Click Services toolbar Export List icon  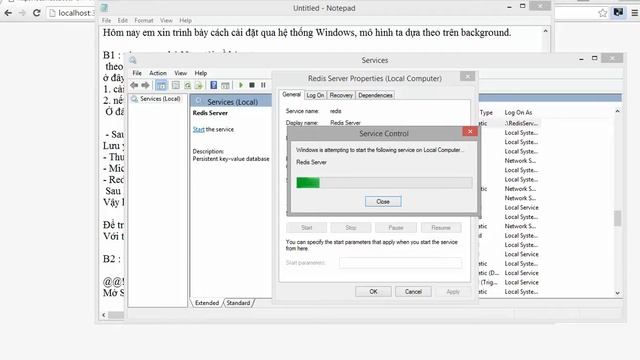point(199,85)
